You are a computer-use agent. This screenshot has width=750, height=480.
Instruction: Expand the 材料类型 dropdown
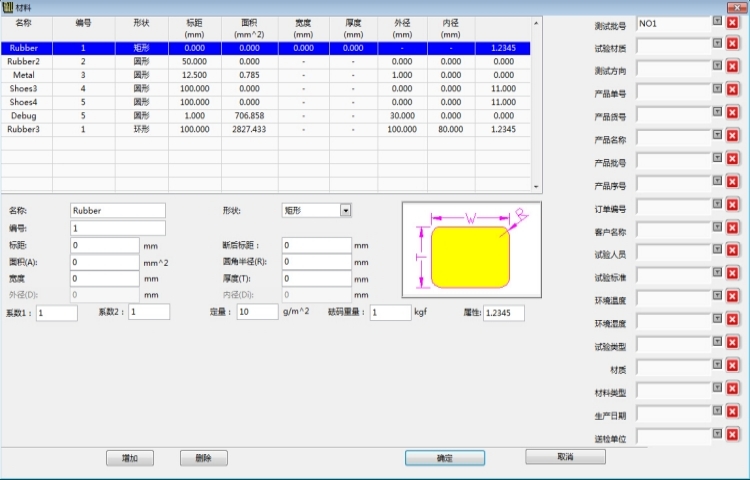(716, 391)
